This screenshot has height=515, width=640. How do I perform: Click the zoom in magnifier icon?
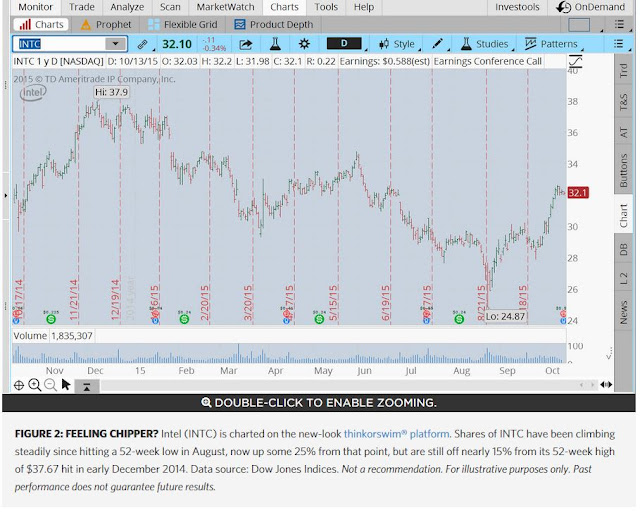[35, 385]
